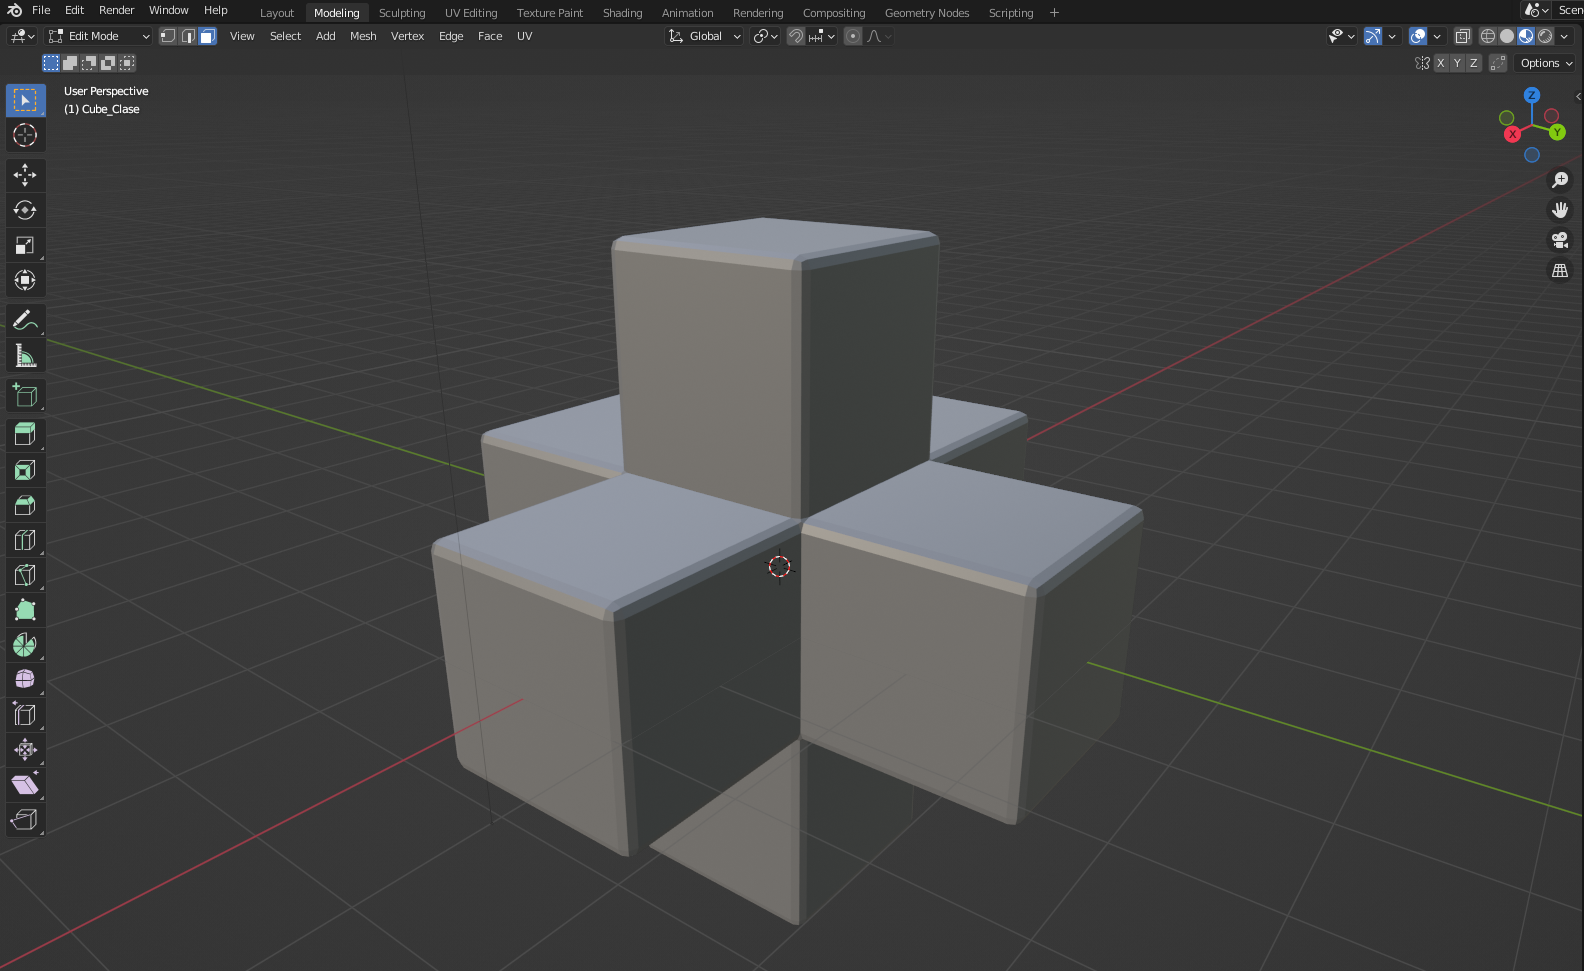The image size is (1584, 971).
Task: Toggle Y axis mesh symmetry
Action: tap(1457, 63)
